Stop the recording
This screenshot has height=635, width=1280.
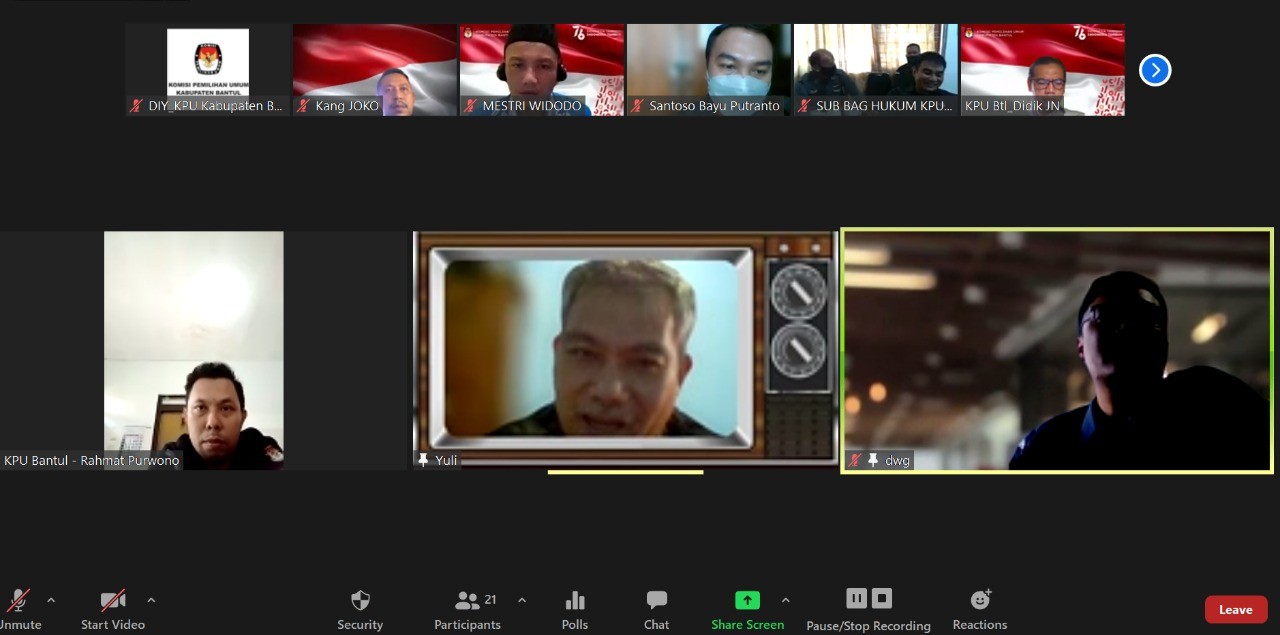(x=881, y=598)
